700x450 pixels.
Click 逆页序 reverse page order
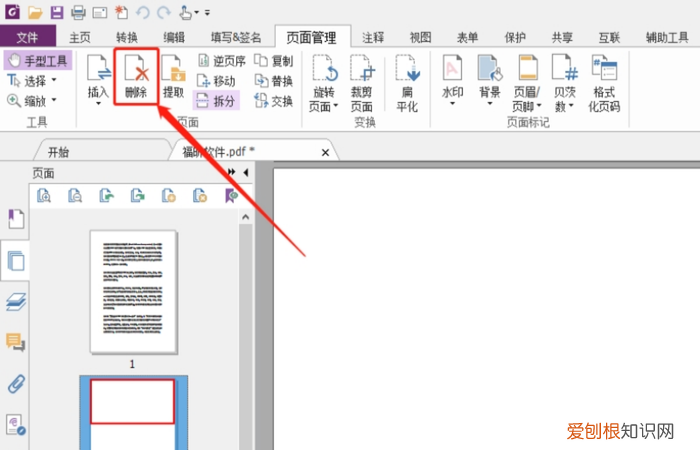(222, 61)
